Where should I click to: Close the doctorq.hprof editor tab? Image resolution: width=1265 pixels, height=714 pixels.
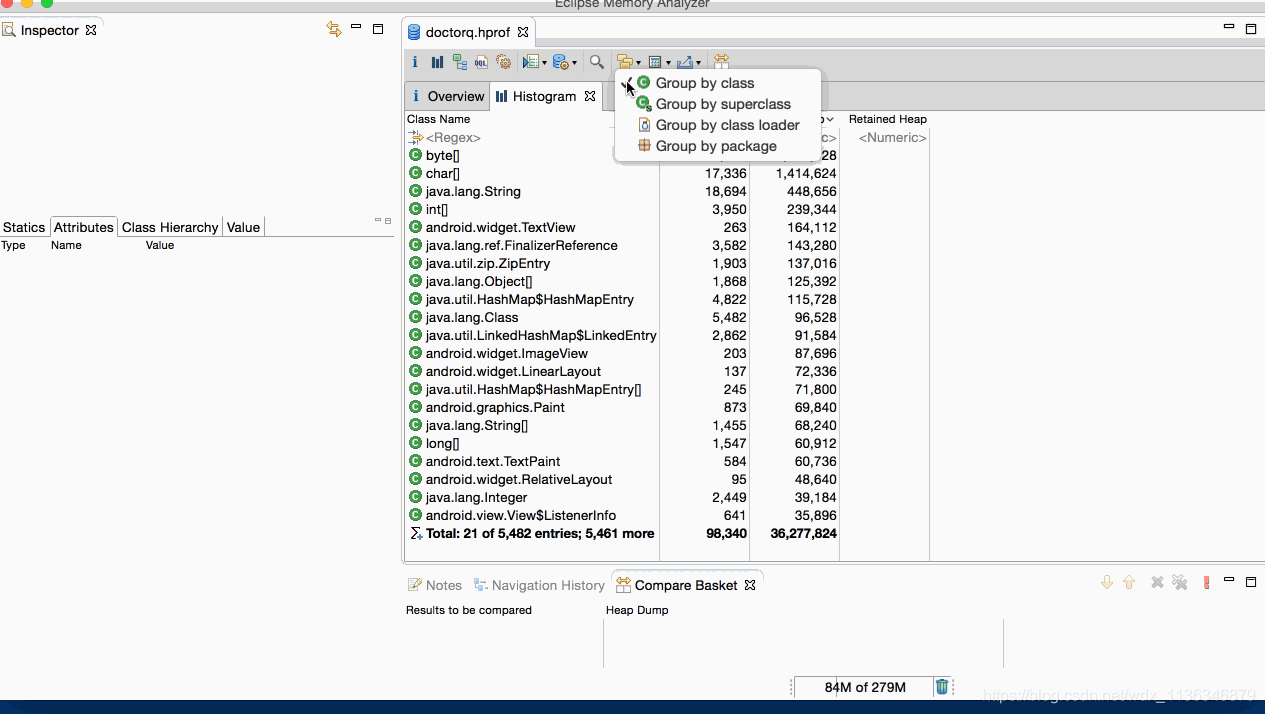tap(522, 32)
